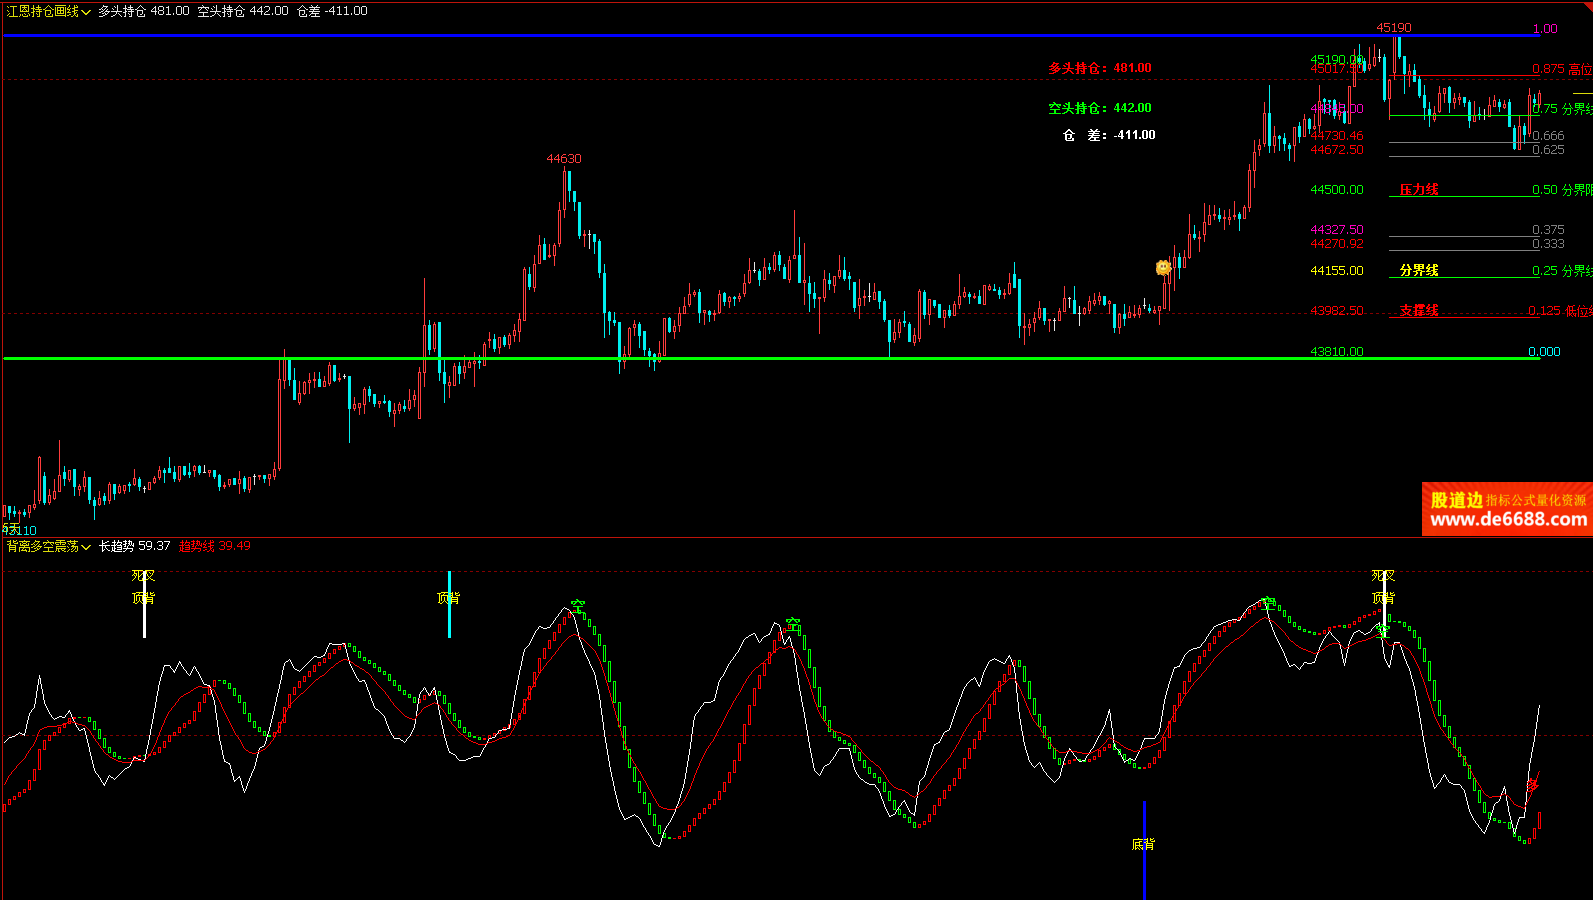Open the 江恩持仓画线 indicator dropdown
Screen dimensions: 1593x900
tap(49, 12)
